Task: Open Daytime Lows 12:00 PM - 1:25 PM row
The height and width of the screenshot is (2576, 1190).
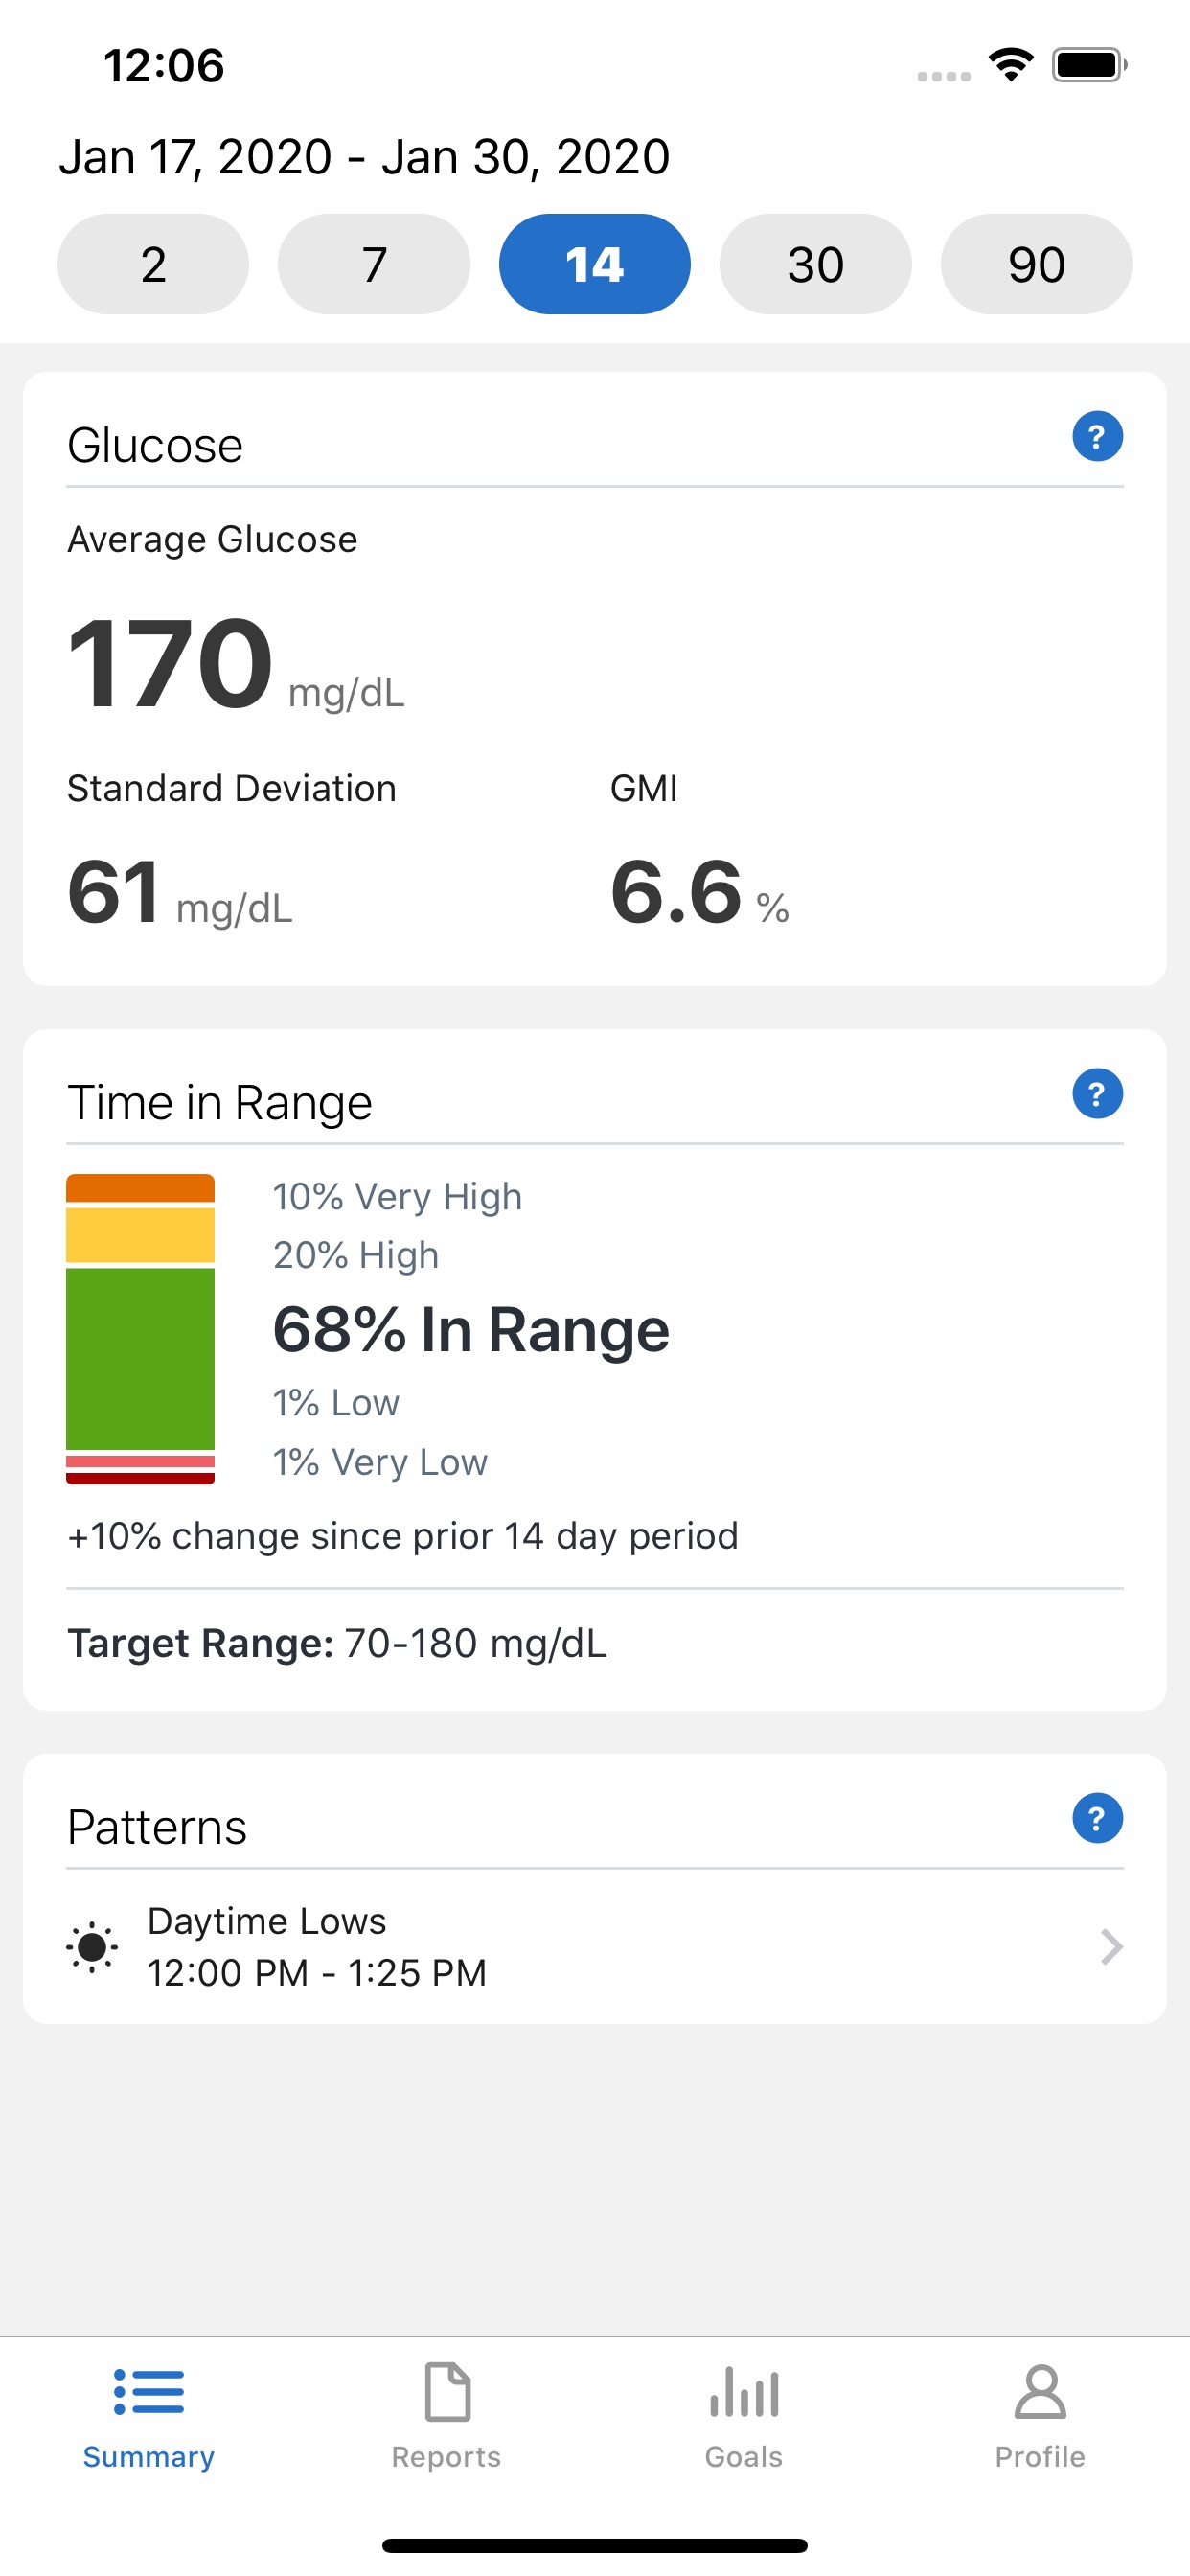Action: point(595,1946)
